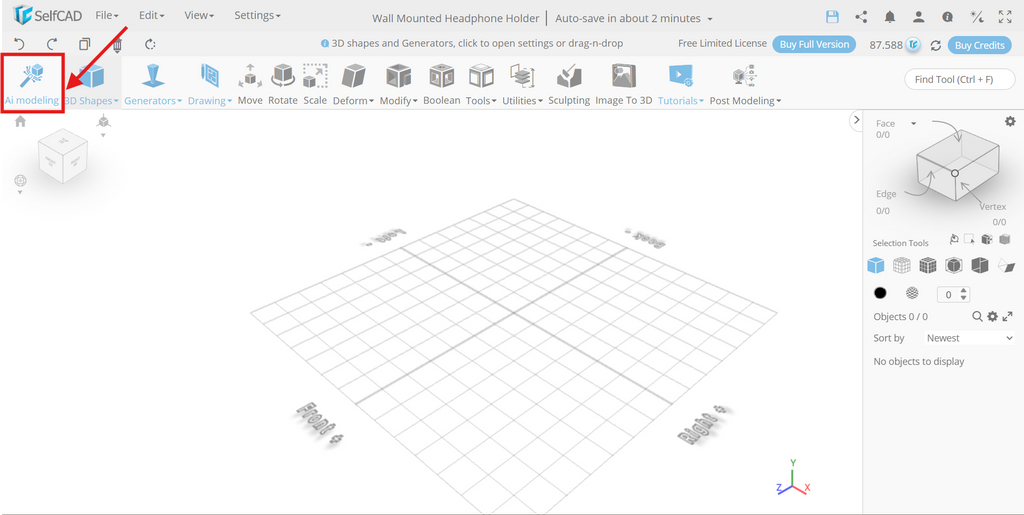Image resolution: width=1024 pixels, height=515 pixels.
Task: Toggle brush selection tool
Action: pyautogui.click(x=954, y=240)
